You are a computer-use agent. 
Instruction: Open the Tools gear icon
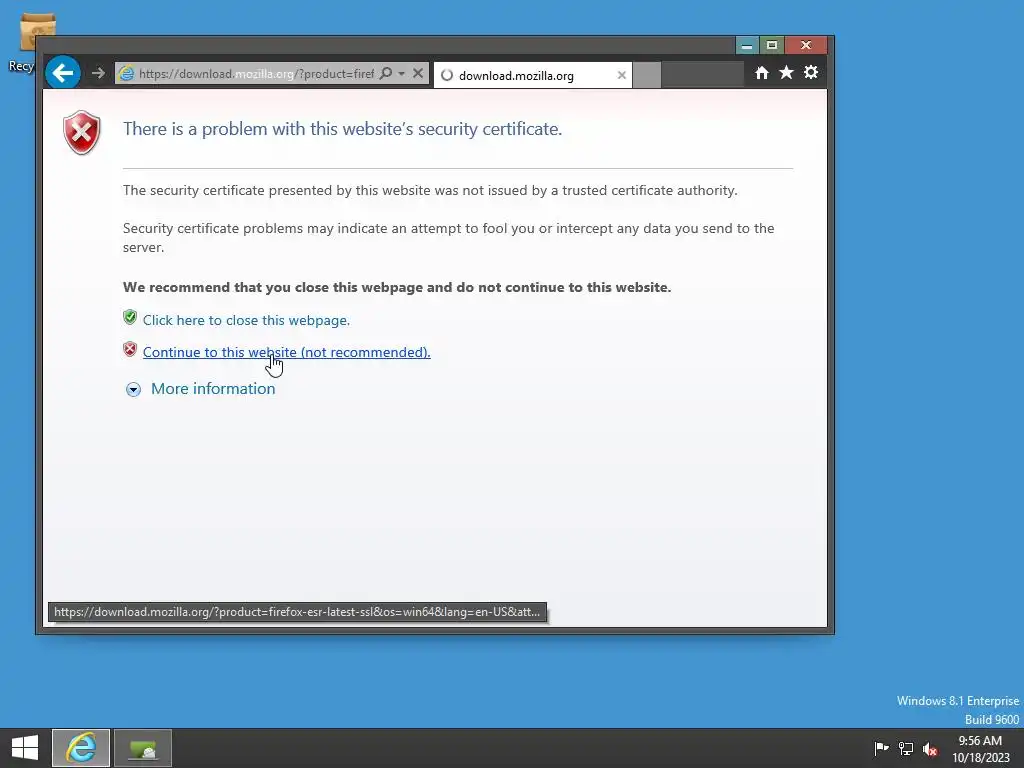click(810, 72)
